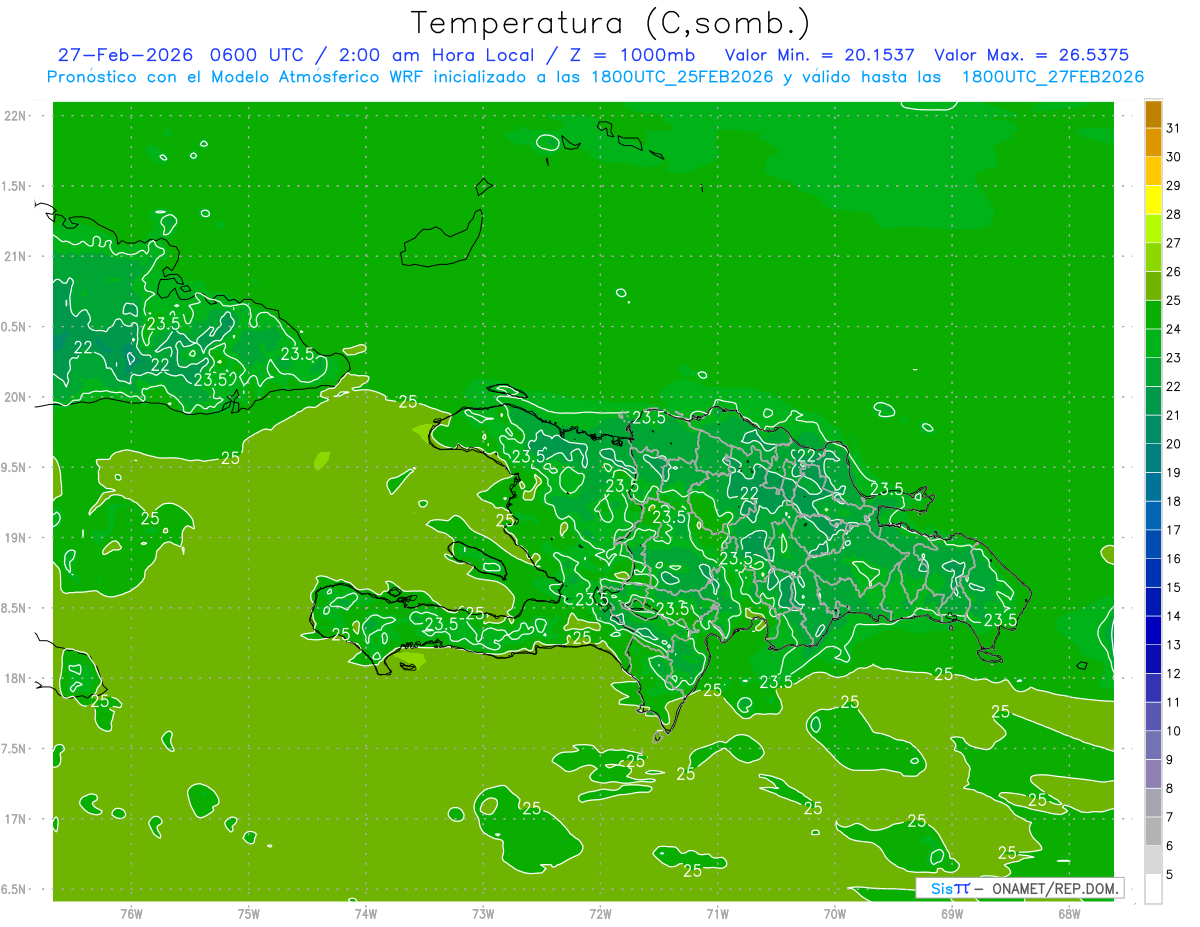This screenshot has height=927, width=1200.
Task: Click the "Z = 1000mb" level text
Action: pyautogui.click(x=633, y=55)
